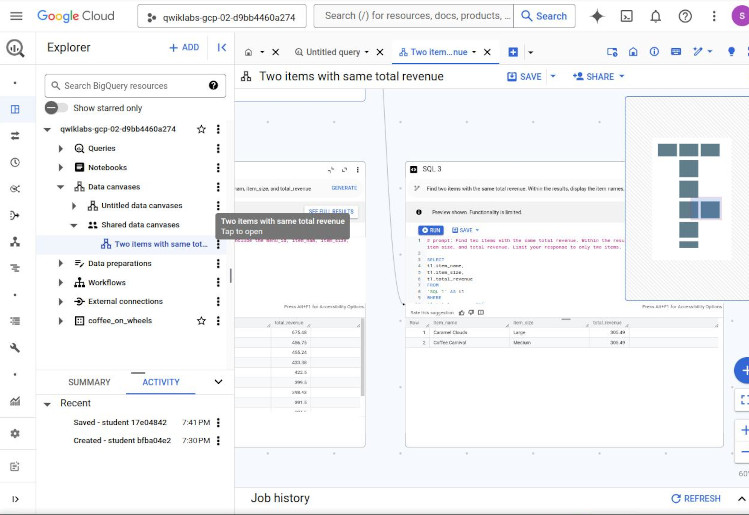Toggle Show starred only switch

(56, 108)
